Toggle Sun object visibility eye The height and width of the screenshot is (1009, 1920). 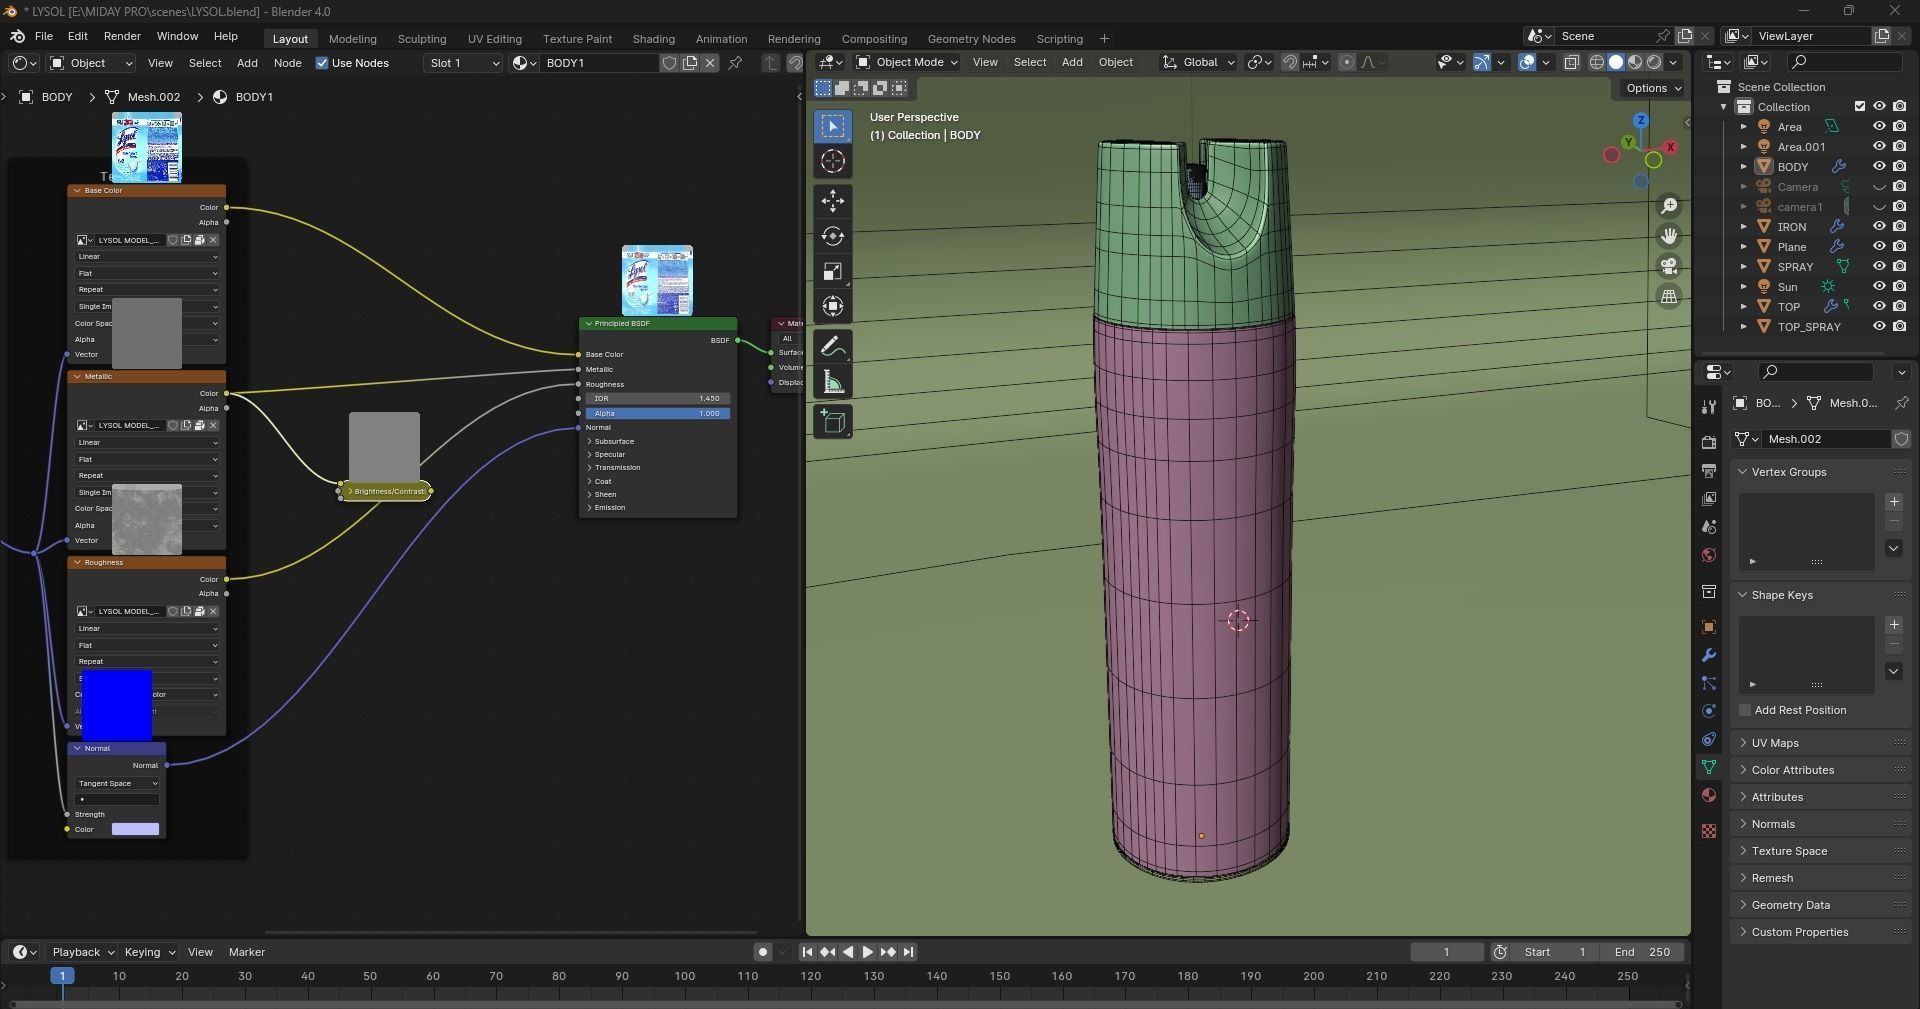[x=1879, y=287]
